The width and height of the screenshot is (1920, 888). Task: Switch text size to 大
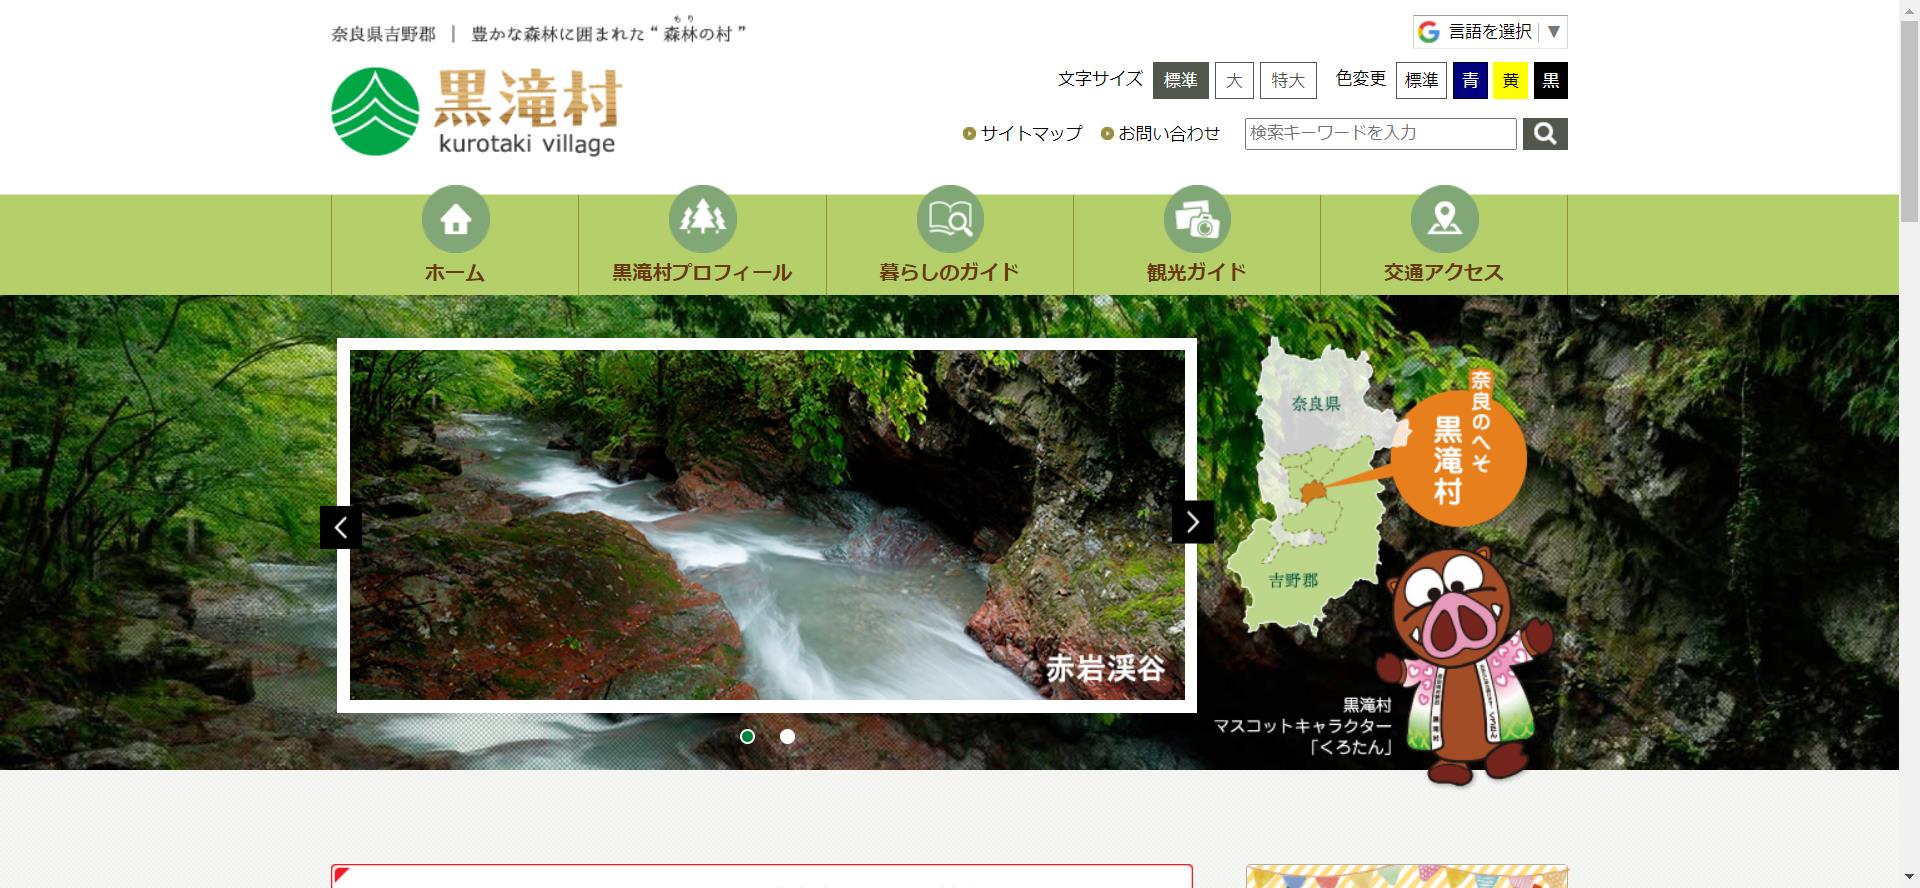click(x=1234, y=81)
